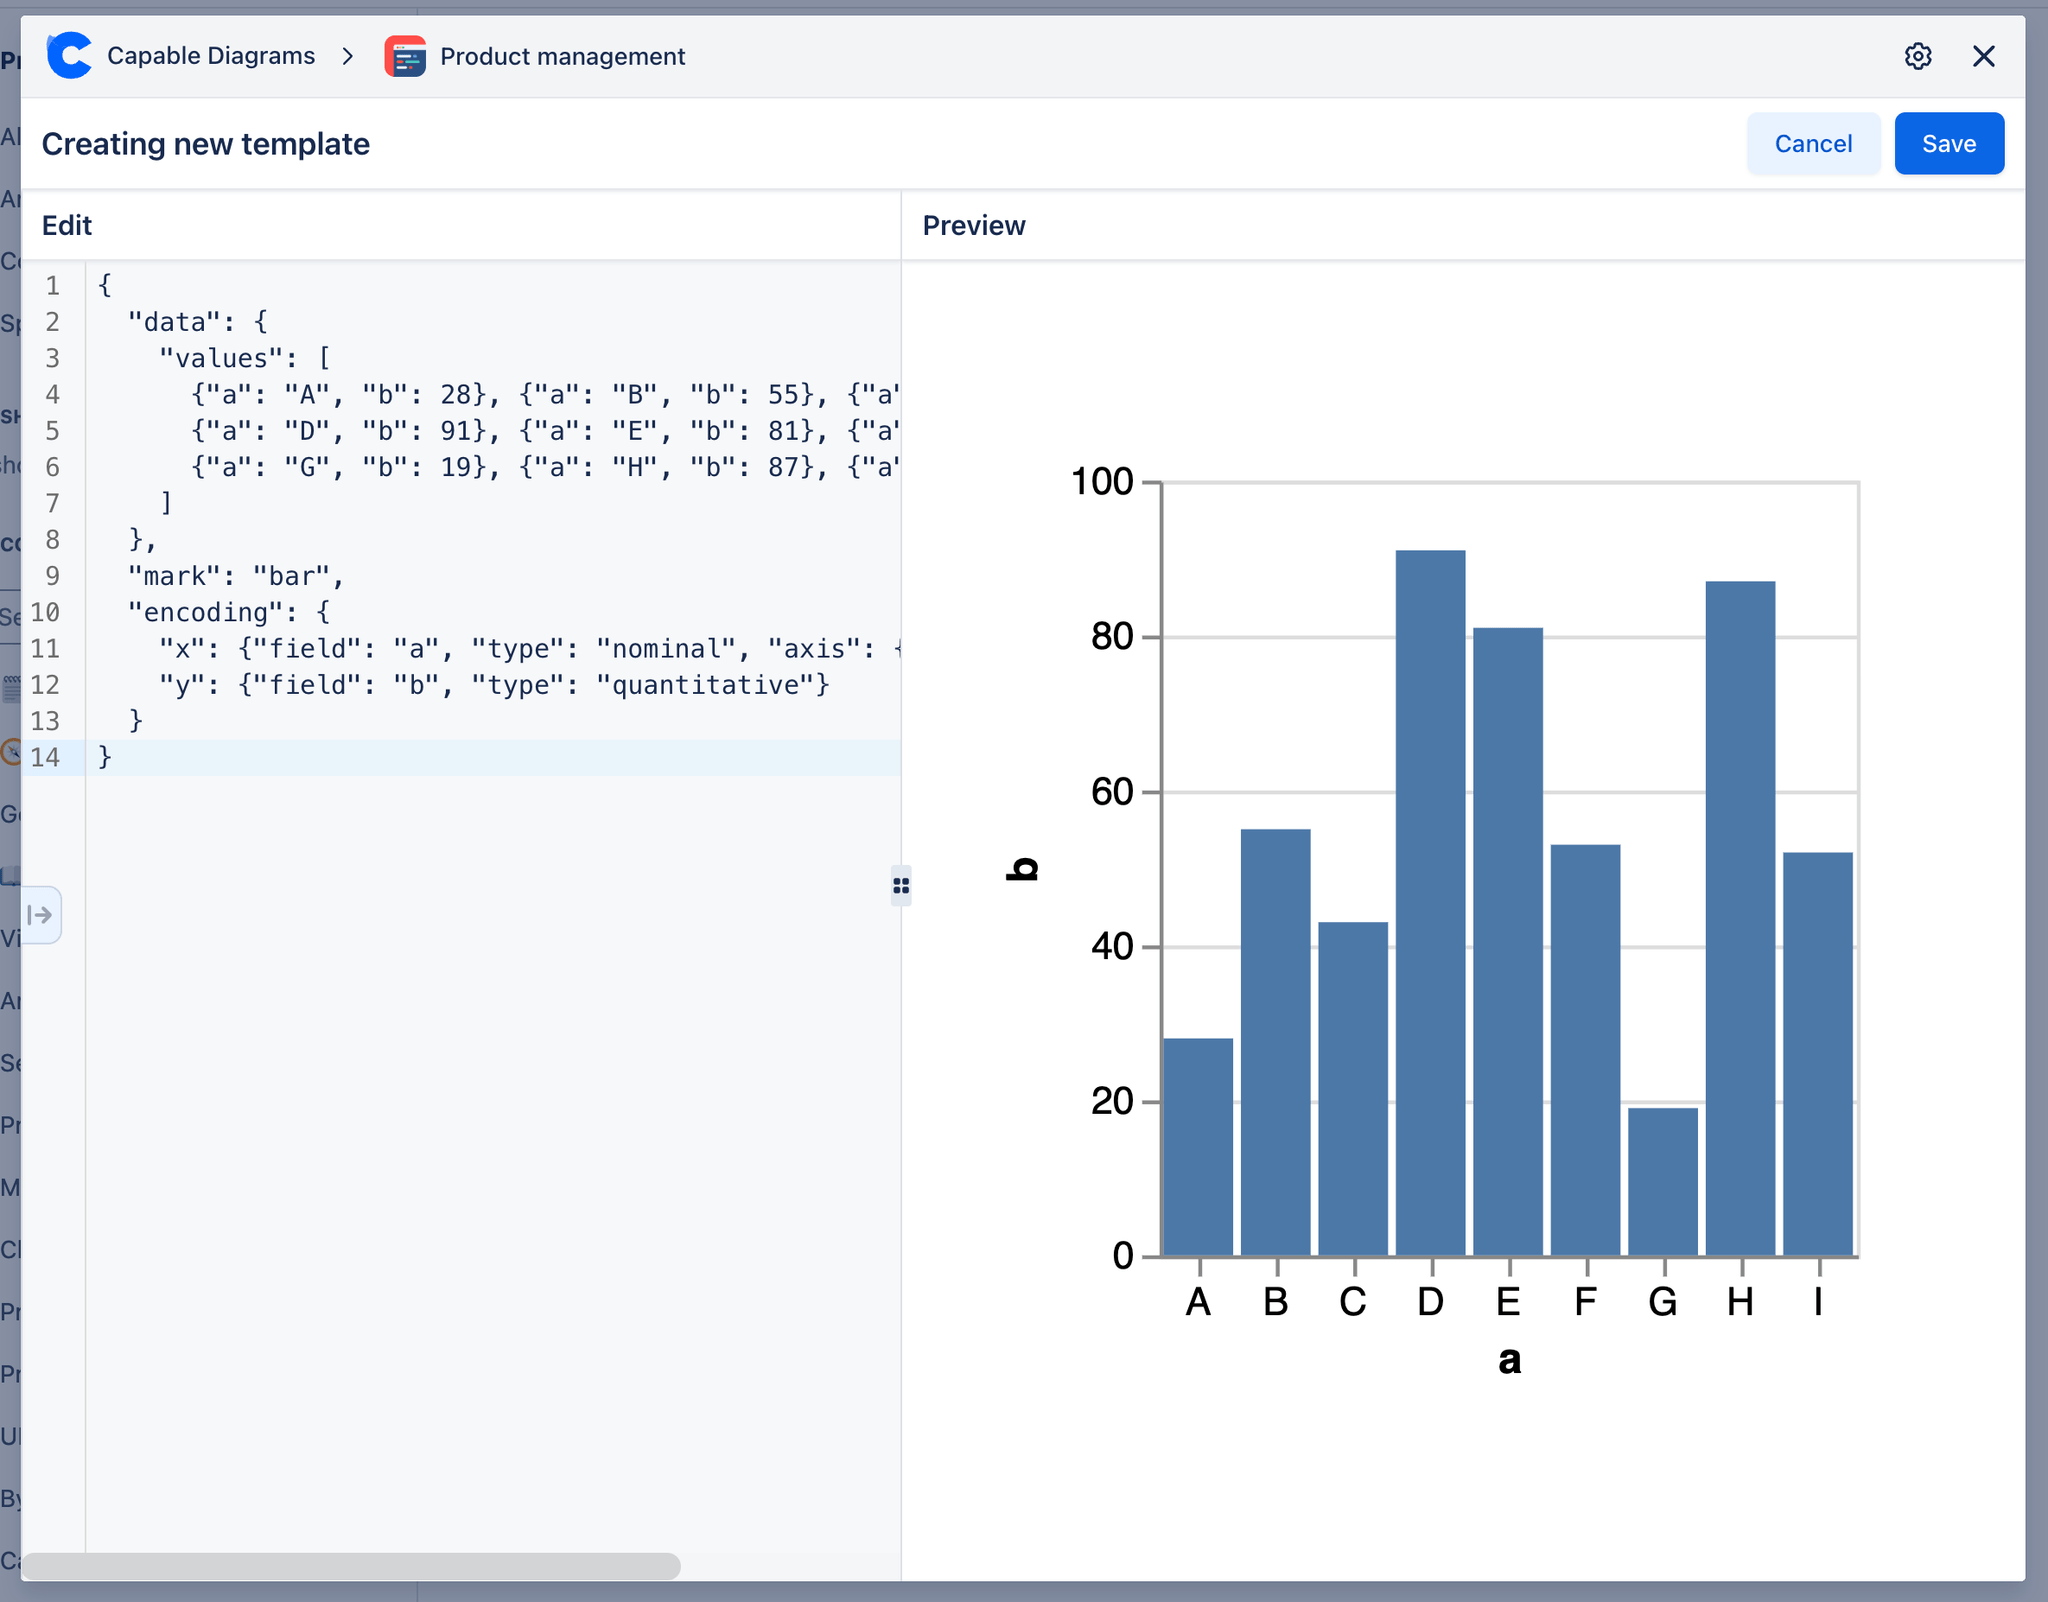The height and width of the screenshot is (1602, 2048).
Task: Click the panel splitter drag handle icon
Action: [901, 886]
